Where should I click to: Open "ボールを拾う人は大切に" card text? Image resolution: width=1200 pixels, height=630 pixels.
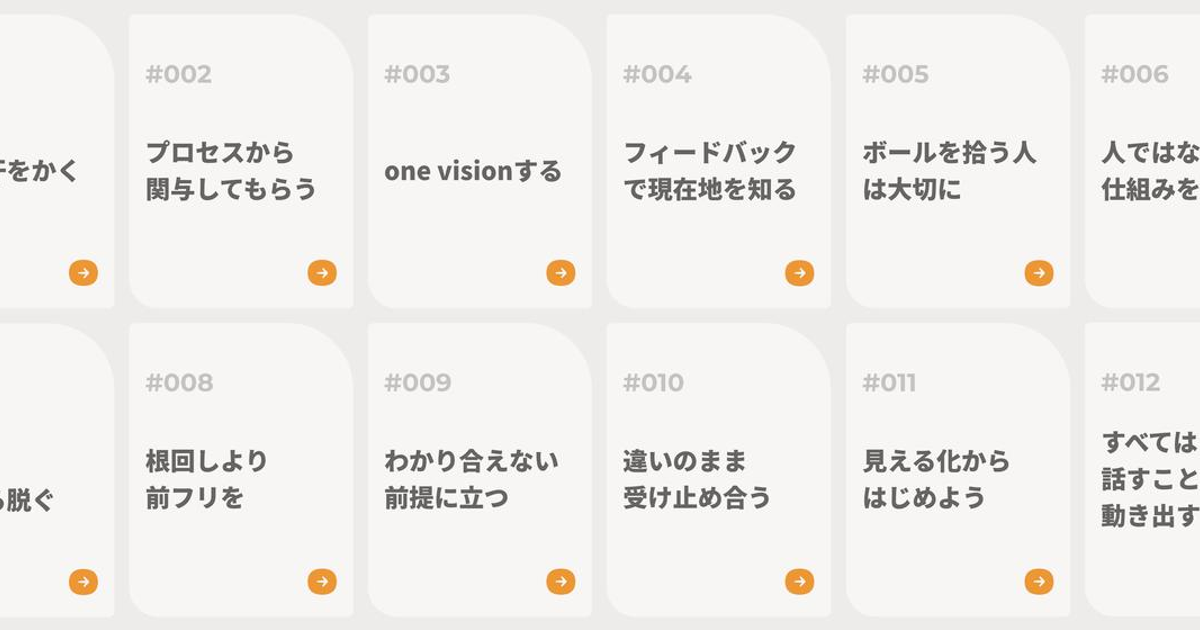click(x=949, y=171)
